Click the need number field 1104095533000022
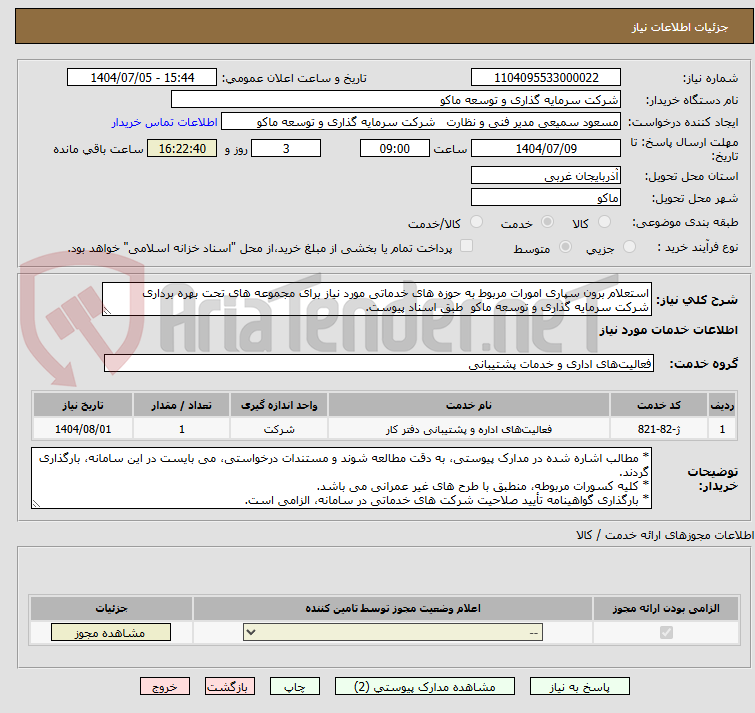 [x=546, y=78]
